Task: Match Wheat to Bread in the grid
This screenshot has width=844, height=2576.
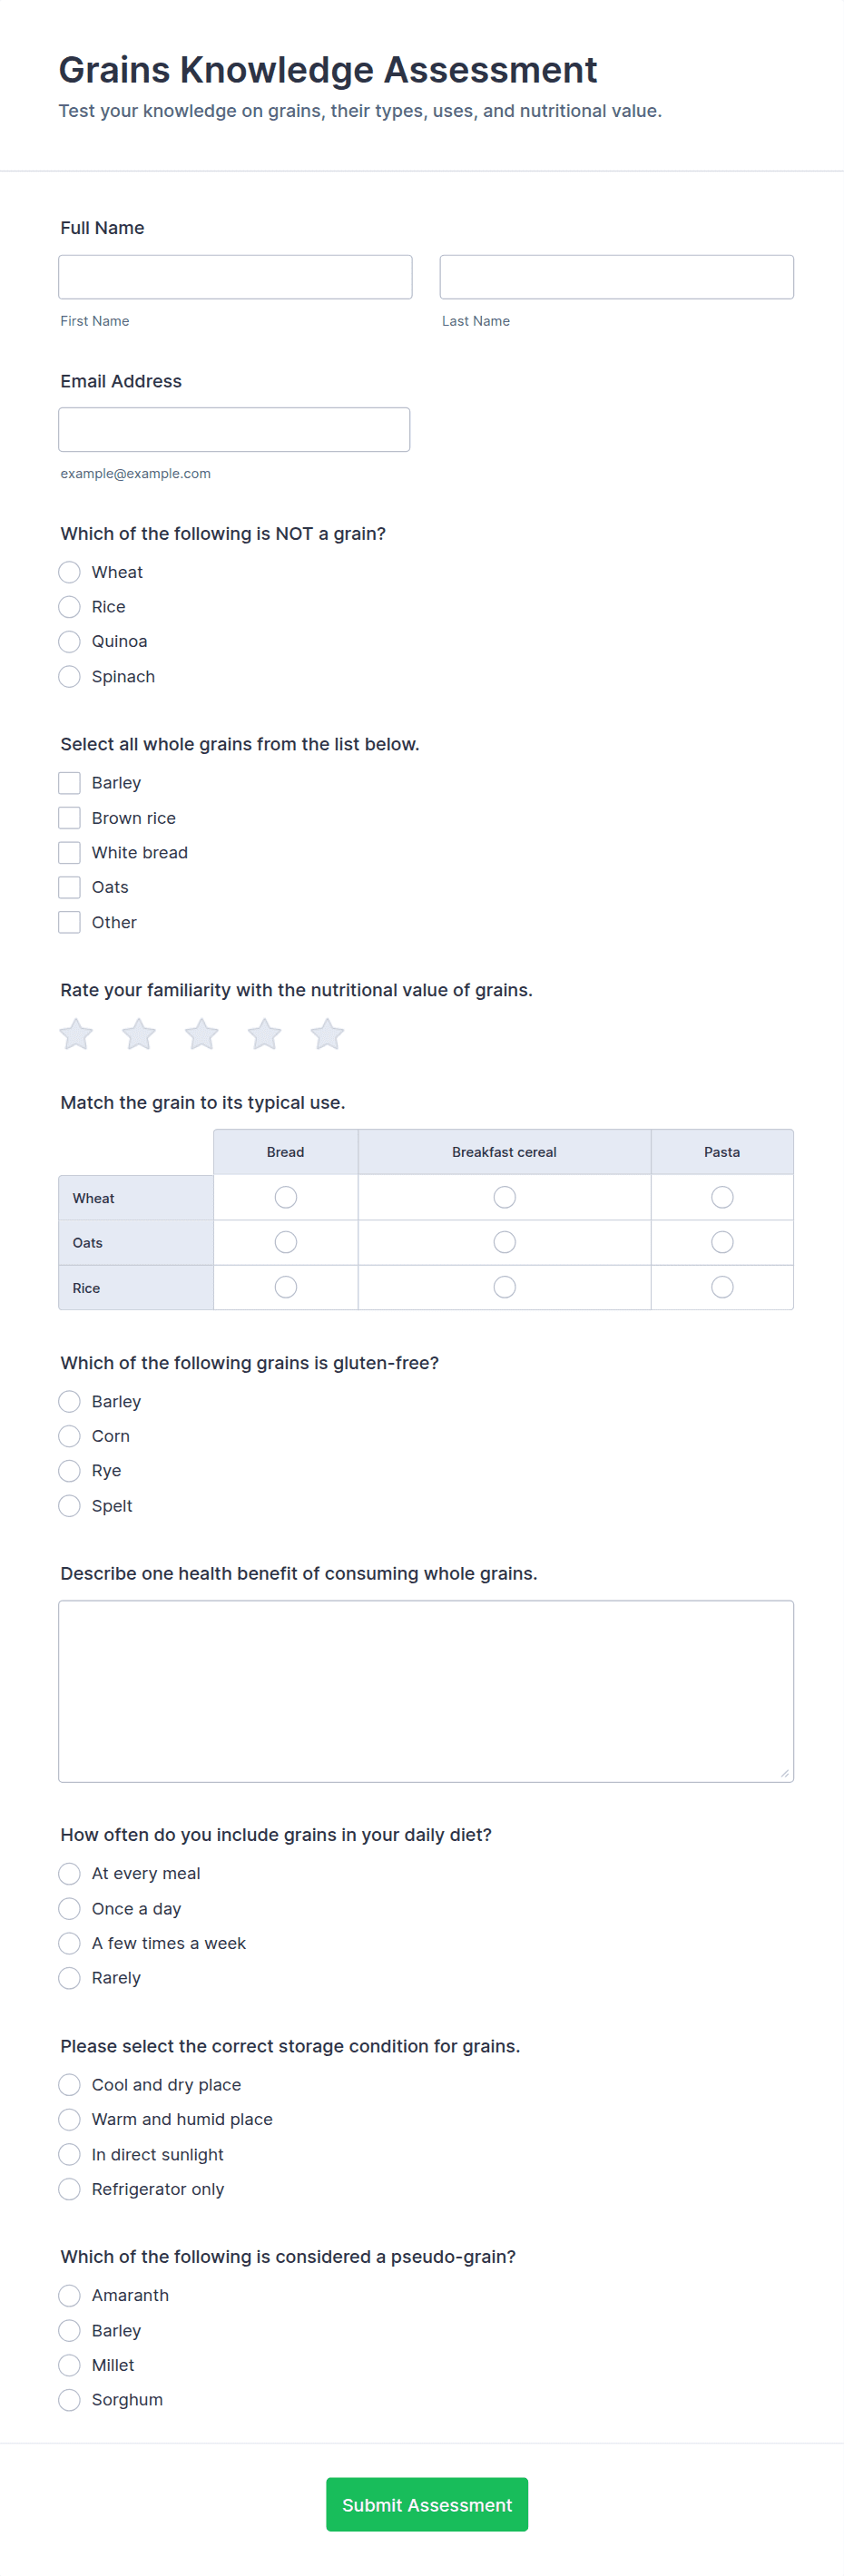Action: click(x=286, y=1197)
